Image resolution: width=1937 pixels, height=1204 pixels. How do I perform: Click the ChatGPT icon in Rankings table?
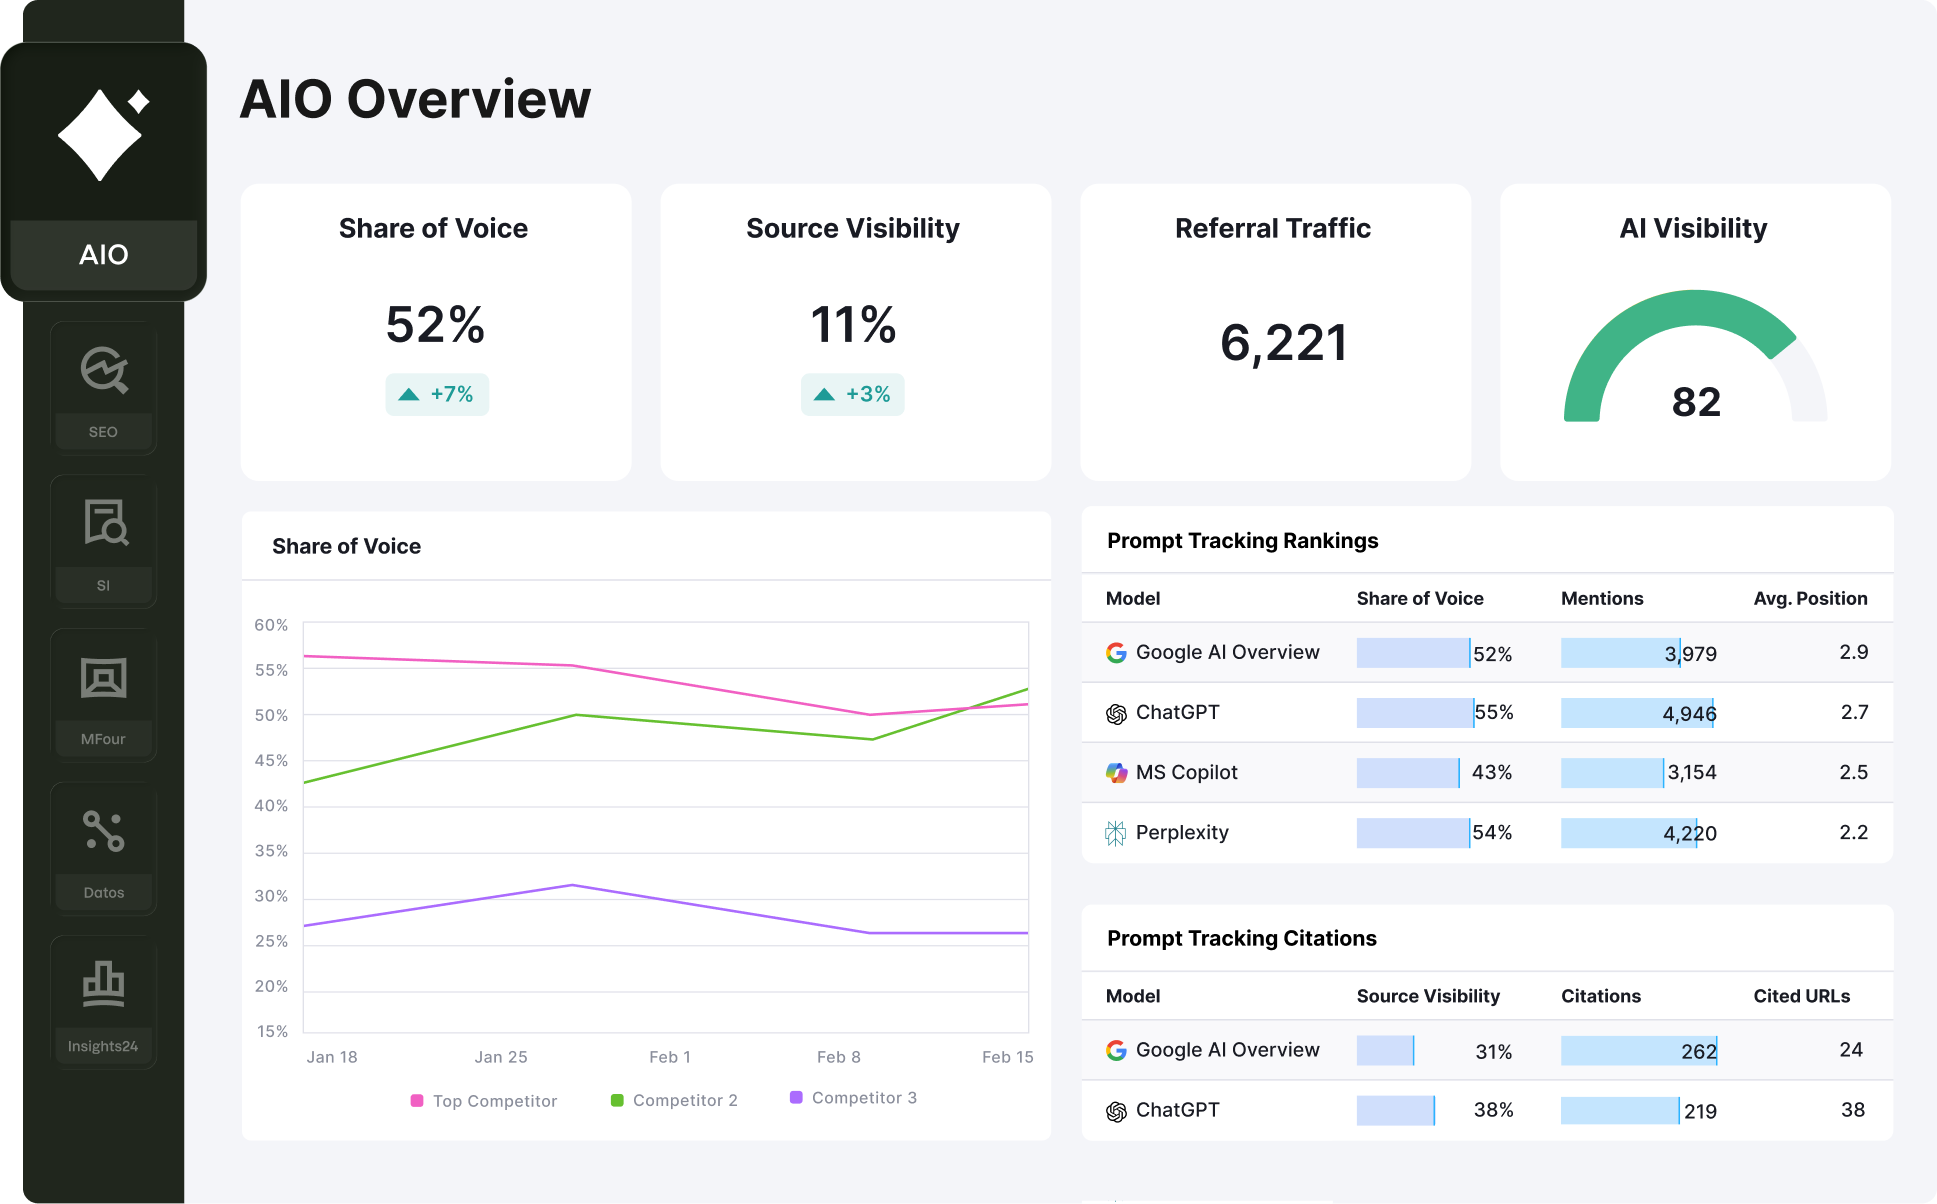pos(1116,713)
